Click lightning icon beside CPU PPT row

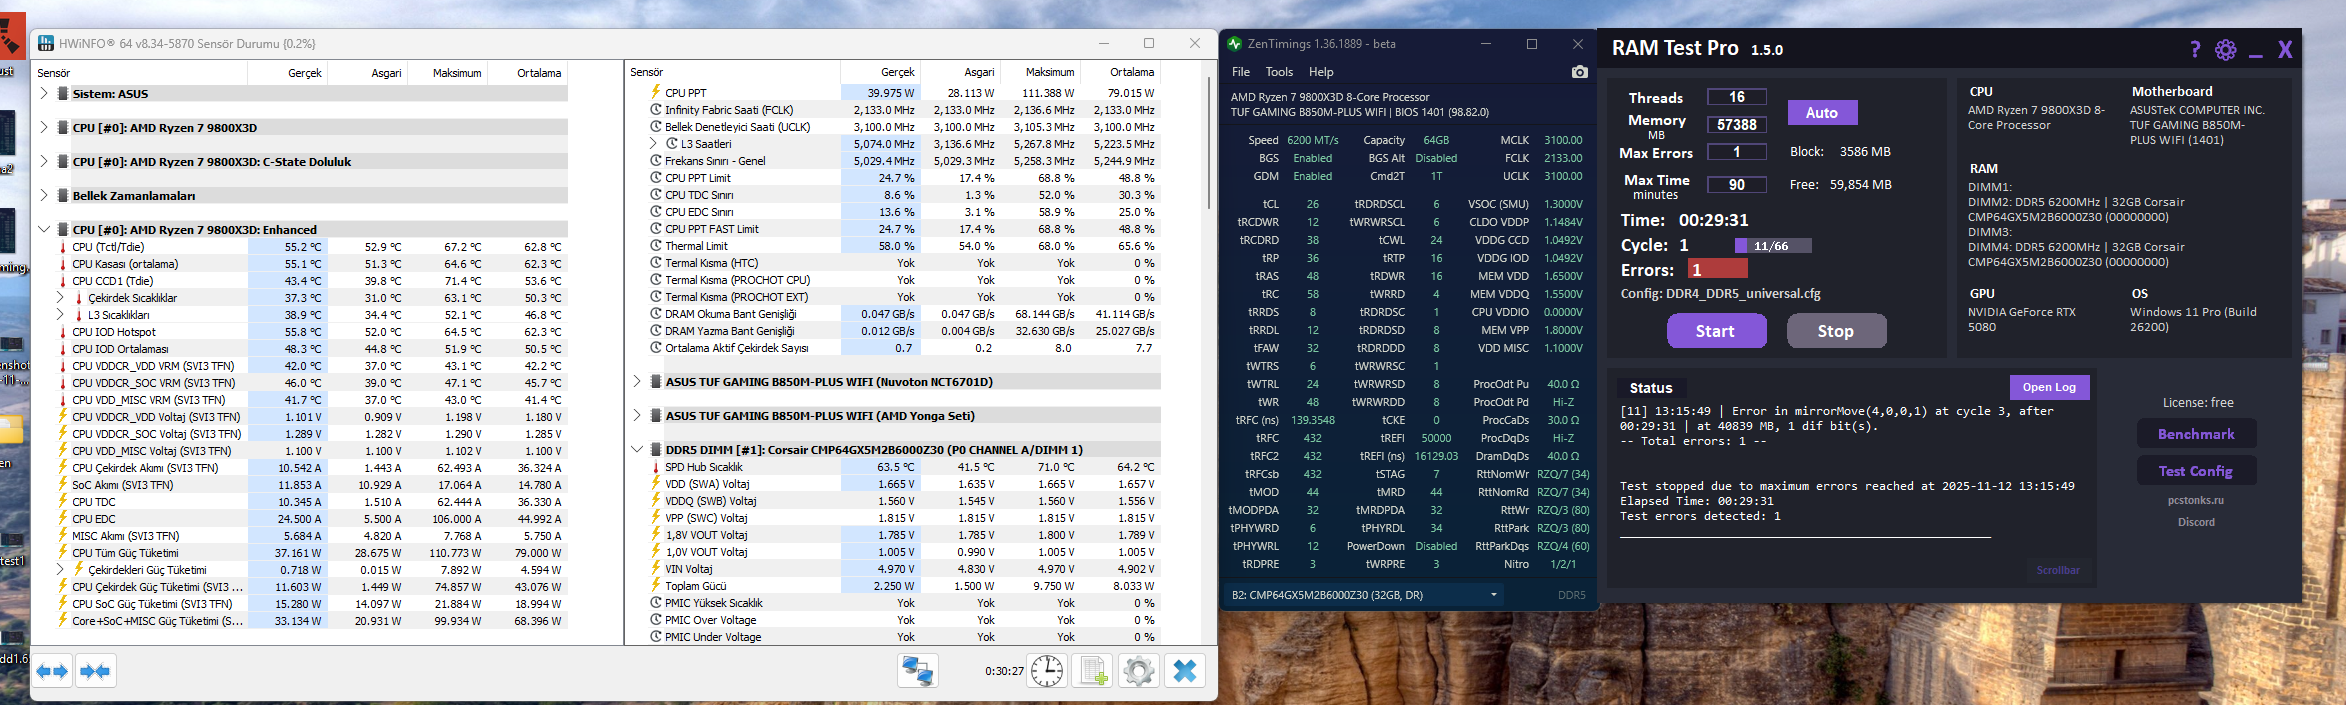(x=656, y=93)
